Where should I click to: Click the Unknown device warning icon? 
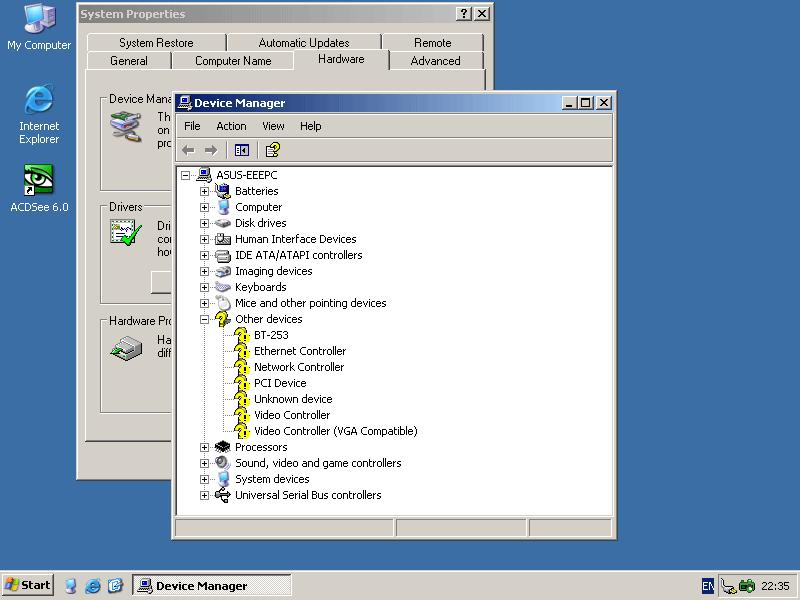pyautogui.click(x=242, y=399)
